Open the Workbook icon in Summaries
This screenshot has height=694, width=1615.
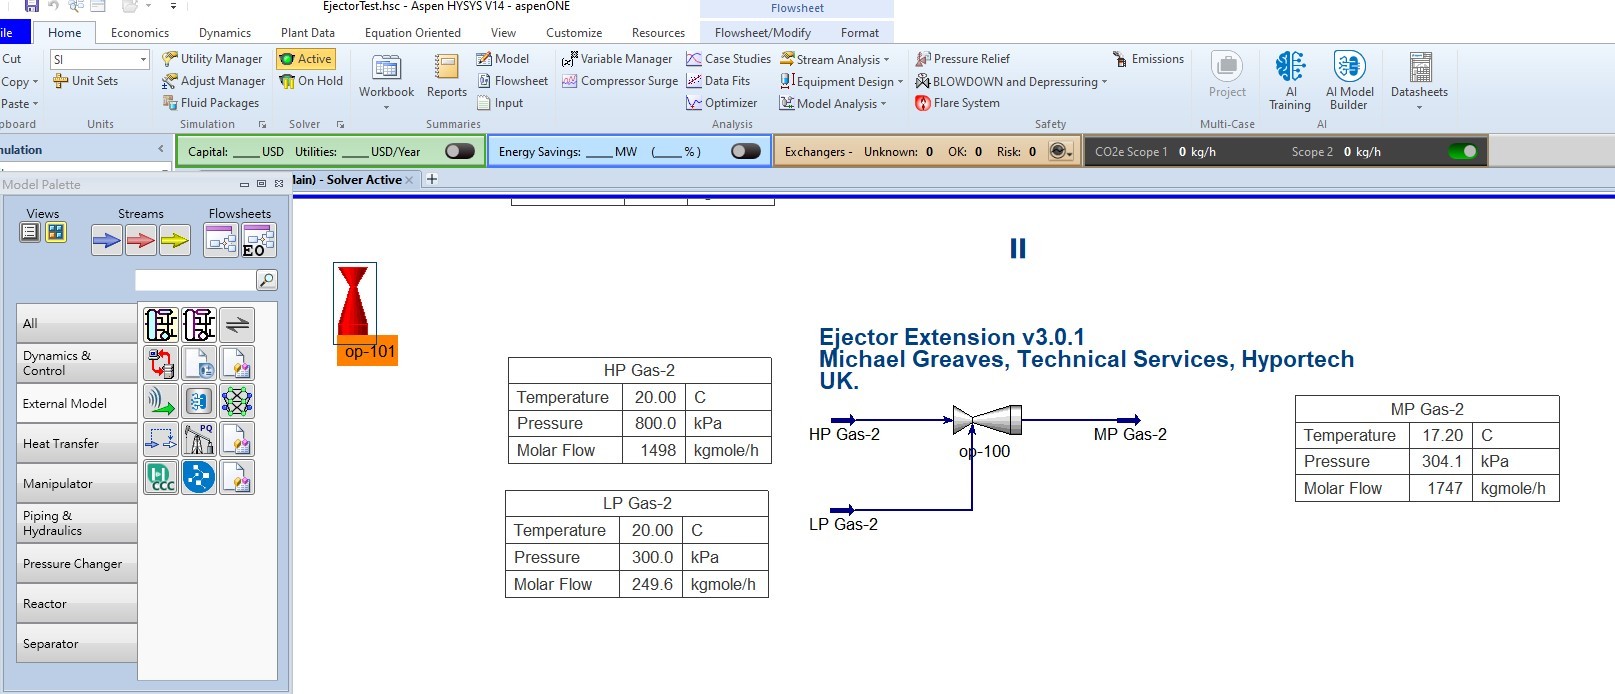(x=386, y=76)
